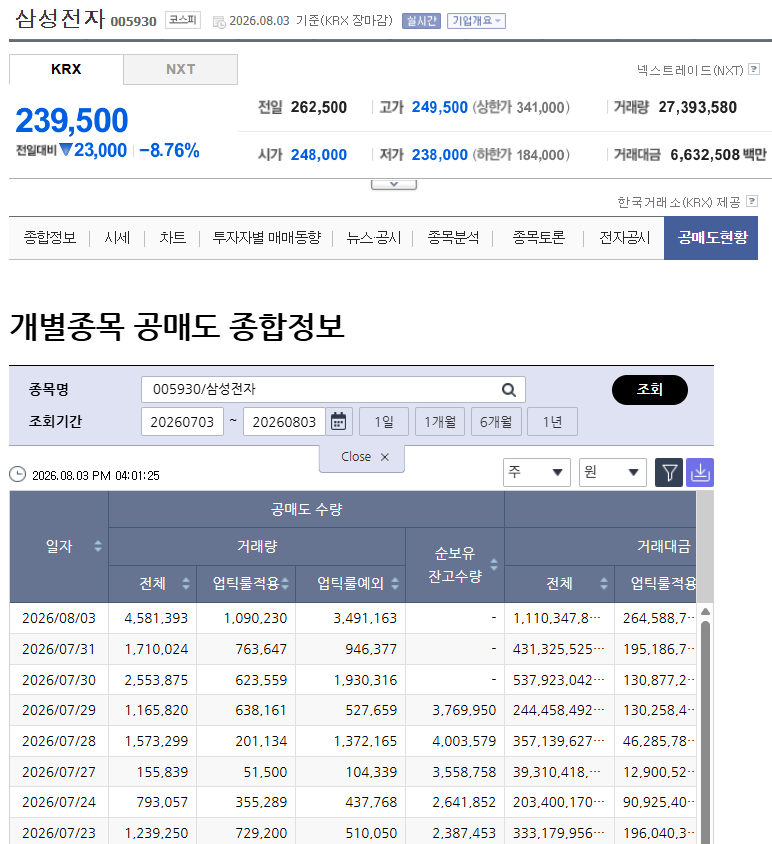Click the value 4,581,393 in the table

[156, 618]
